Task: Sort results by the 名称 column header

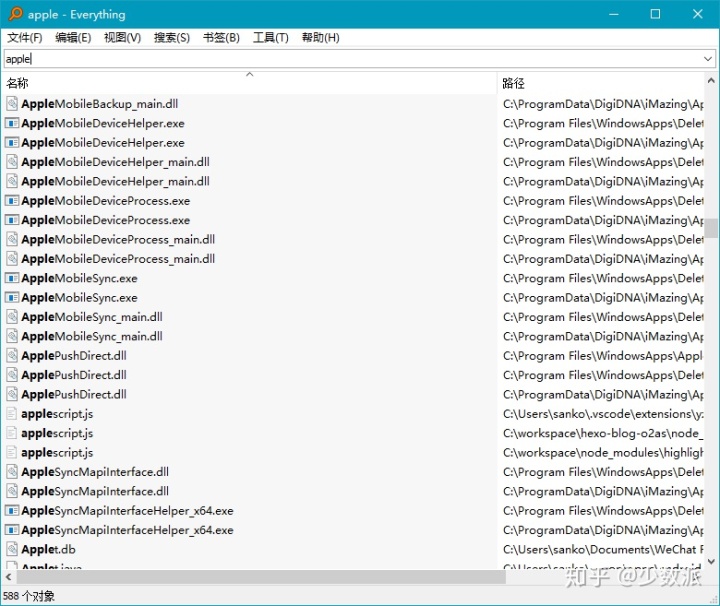Action: (249, 83)
